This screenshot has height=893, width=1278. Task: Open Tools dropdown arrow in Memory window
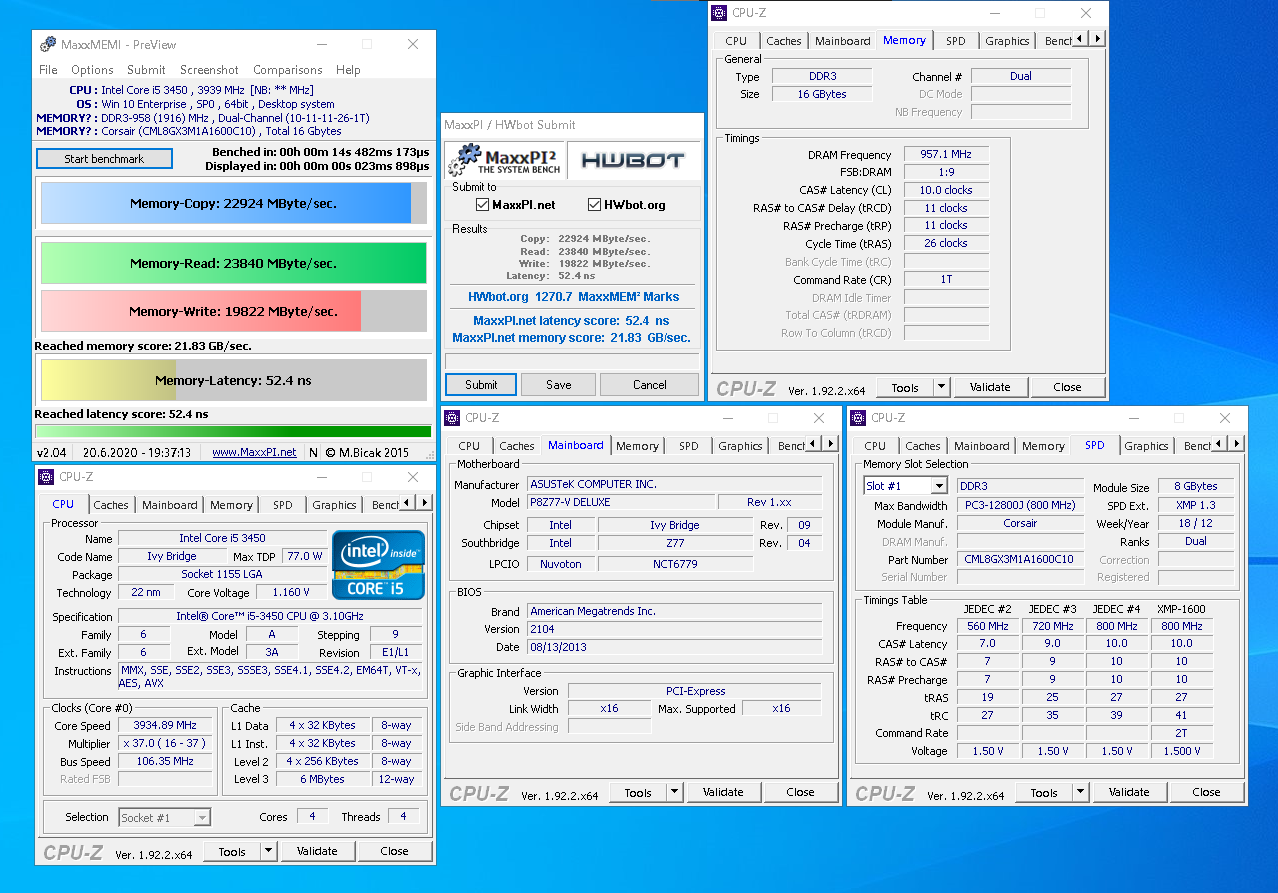(941, 387)
